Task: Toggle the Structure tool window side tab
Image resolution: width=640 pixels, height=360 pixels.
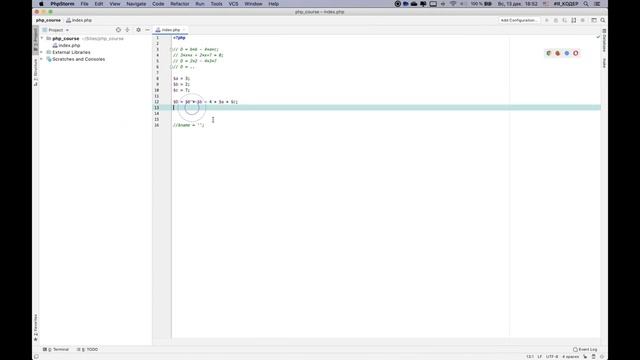Action: pos(36,72)
